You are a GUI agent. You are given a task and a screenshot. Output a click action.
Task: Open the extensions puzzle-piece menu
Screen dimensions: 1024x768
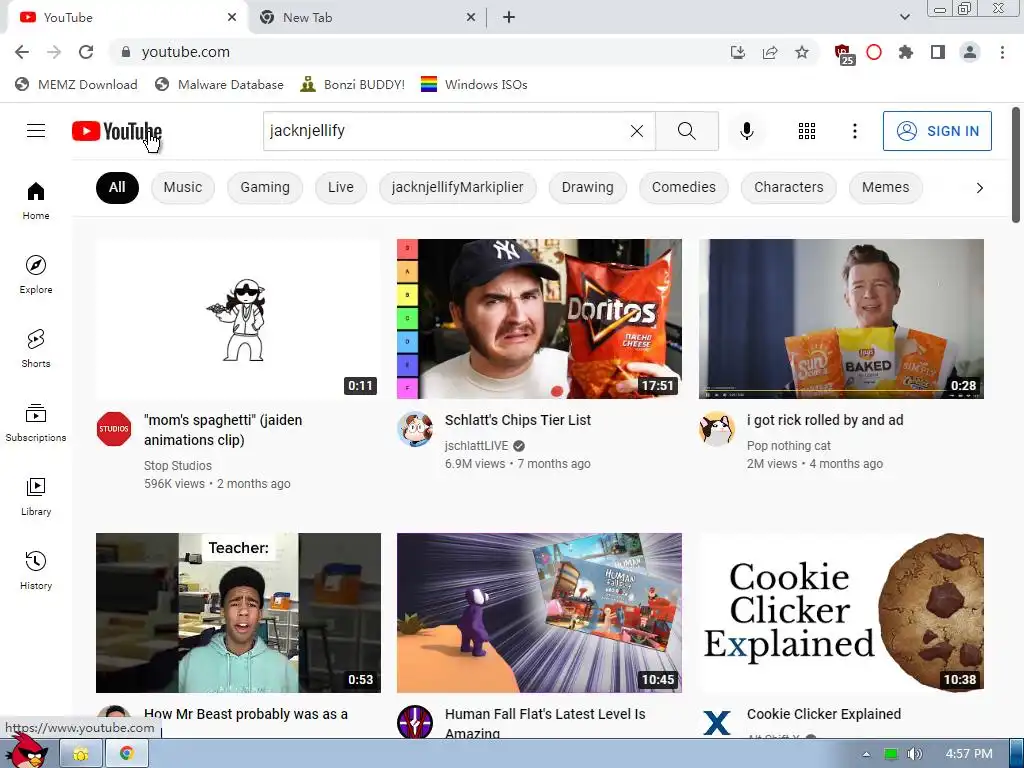point(906,52)
